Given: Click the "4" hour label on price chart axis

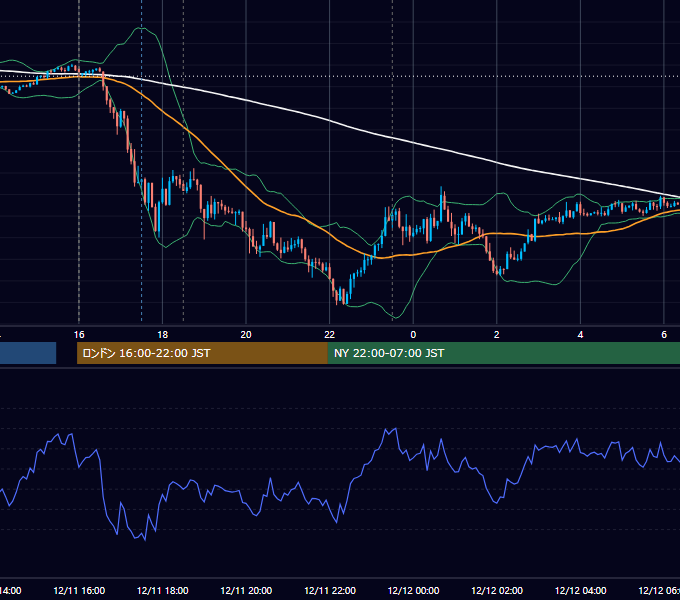Looking at the screenshot, I should pos(580,335).
